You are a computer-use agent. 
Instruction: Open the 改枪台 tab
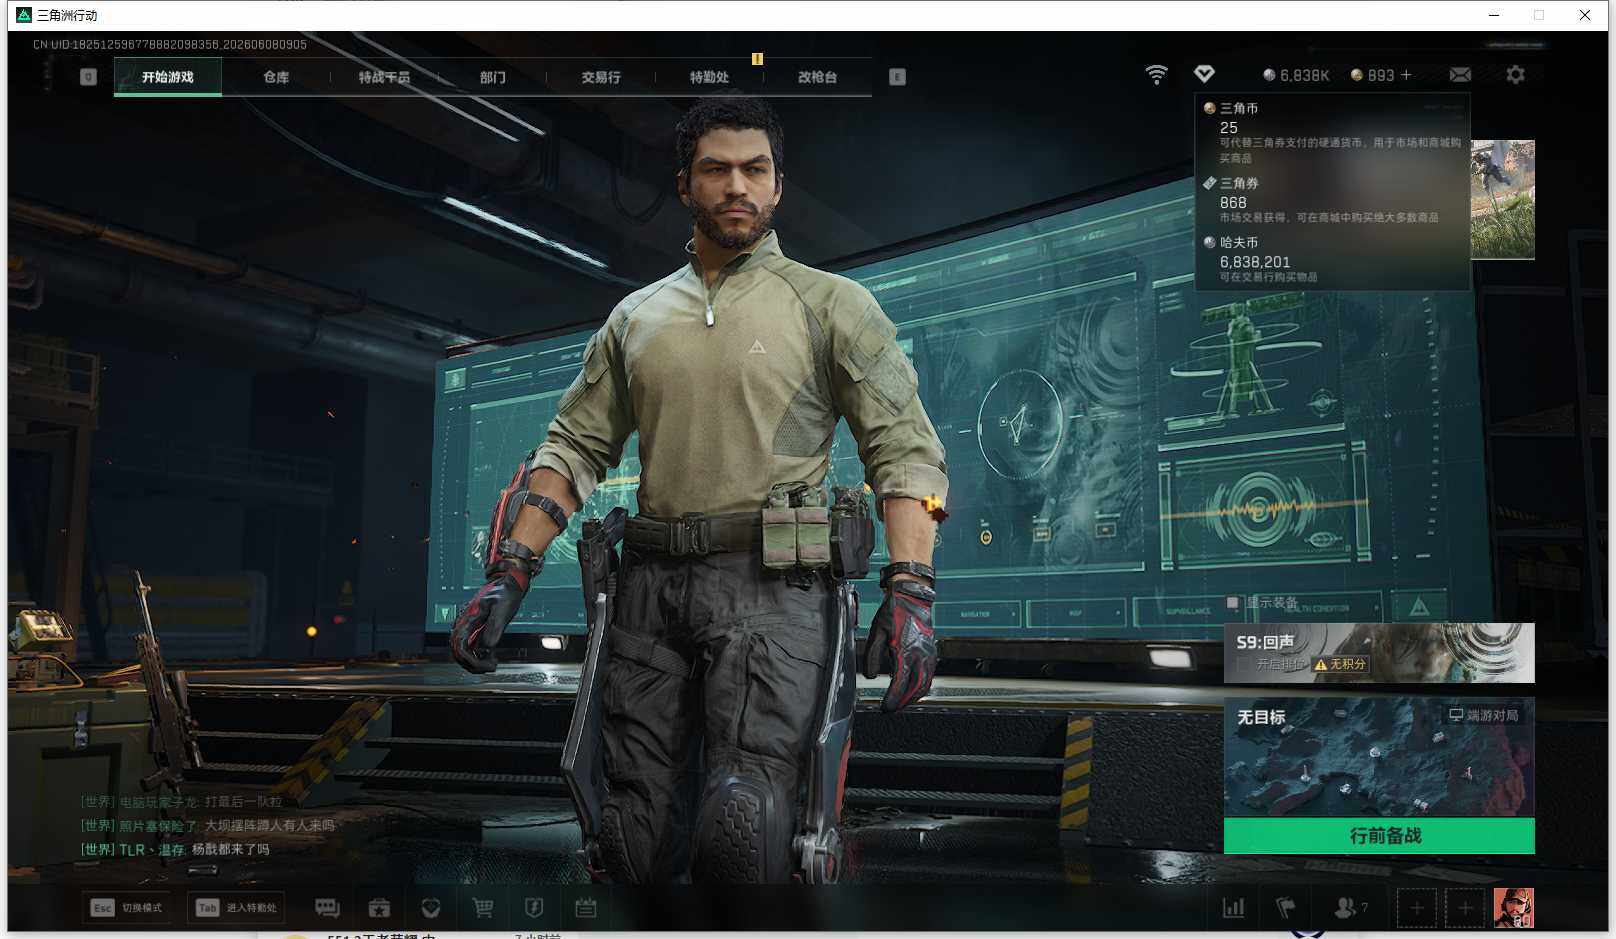817,77
